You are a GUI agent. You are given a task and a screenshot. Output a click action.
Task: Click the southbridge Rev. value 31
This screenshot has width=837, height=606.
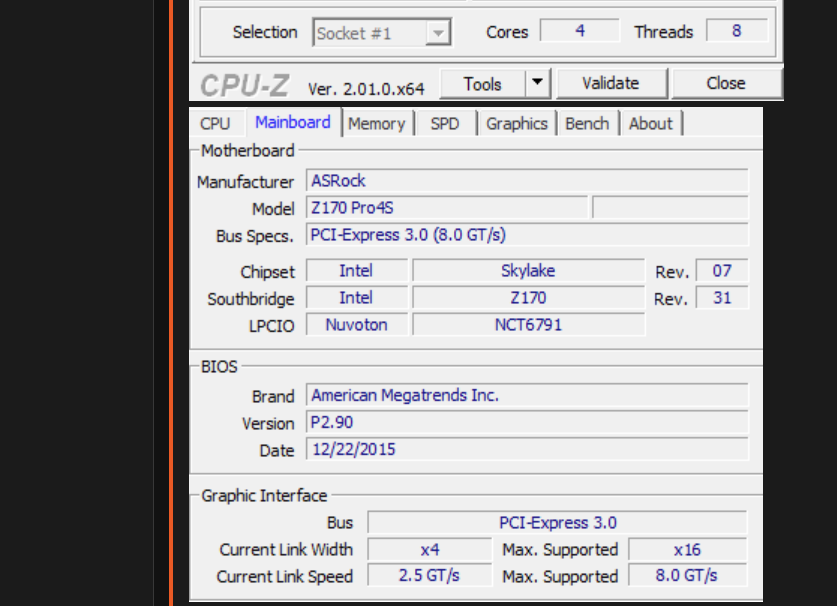722,298
